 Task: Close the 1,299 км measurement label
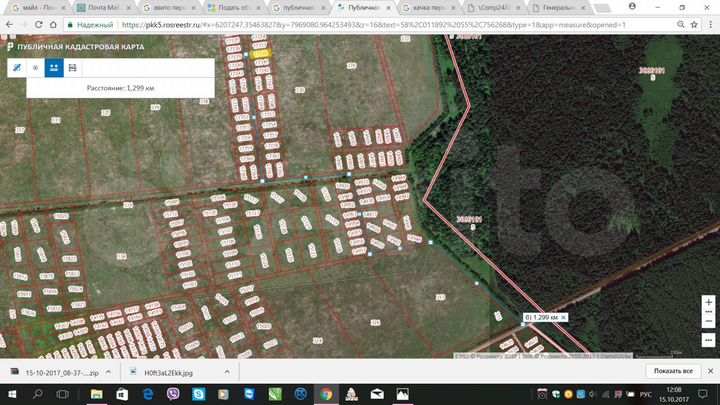point(563,317)
